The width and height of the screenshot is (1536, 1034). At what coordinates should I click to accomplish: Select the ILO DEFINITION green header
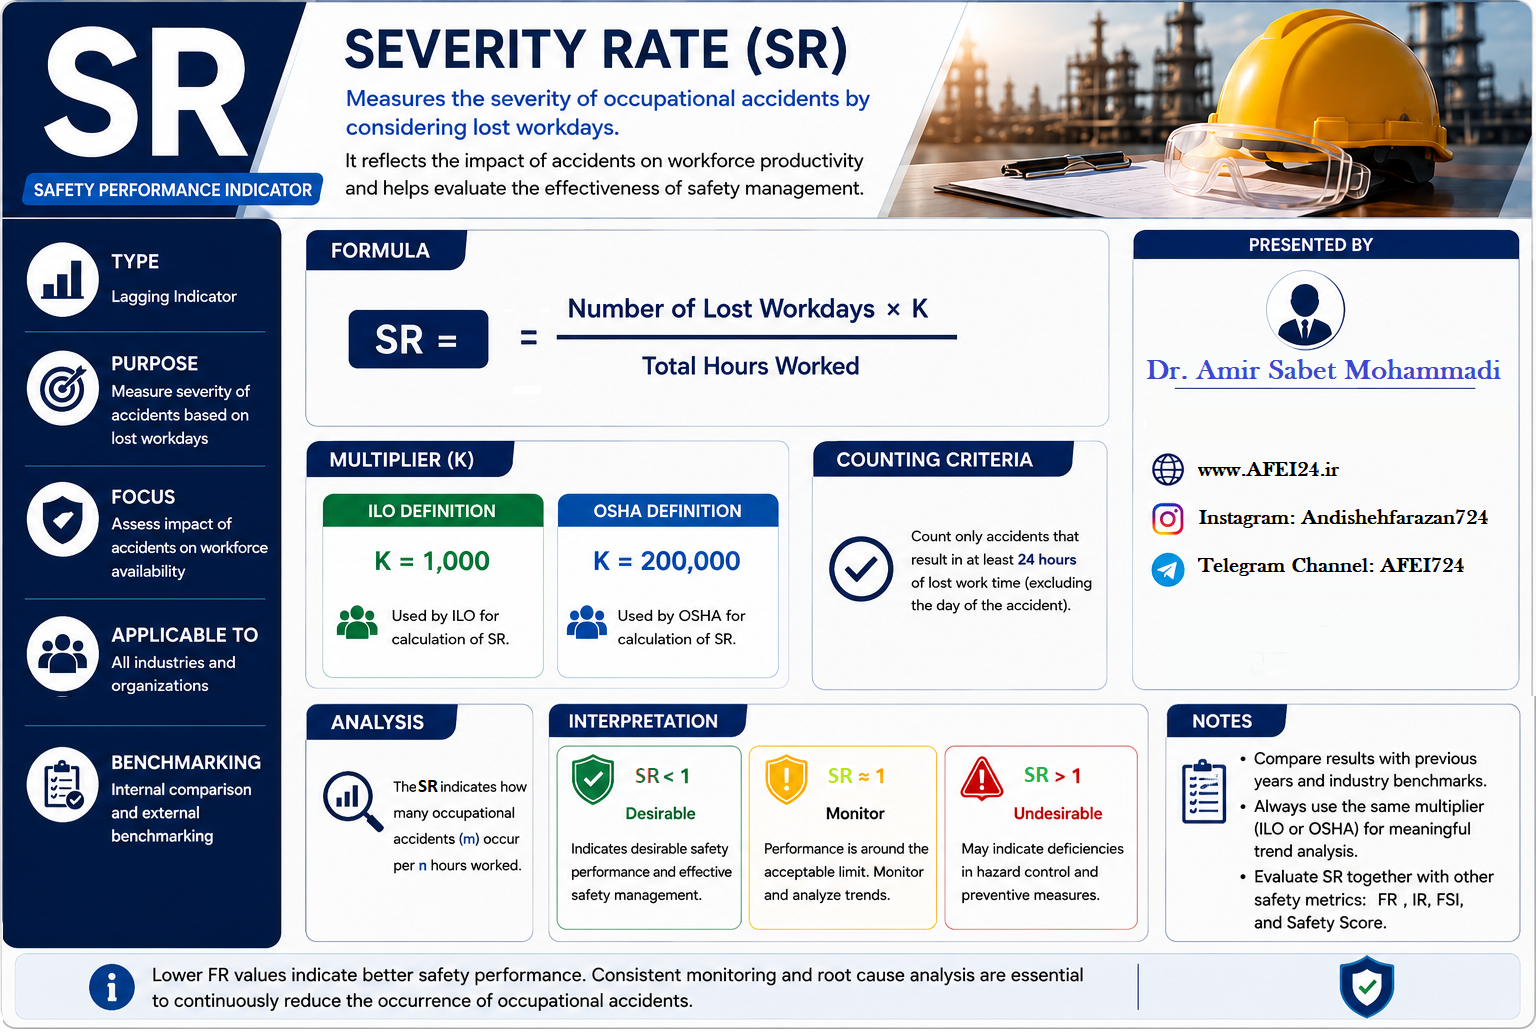[432, 511]
